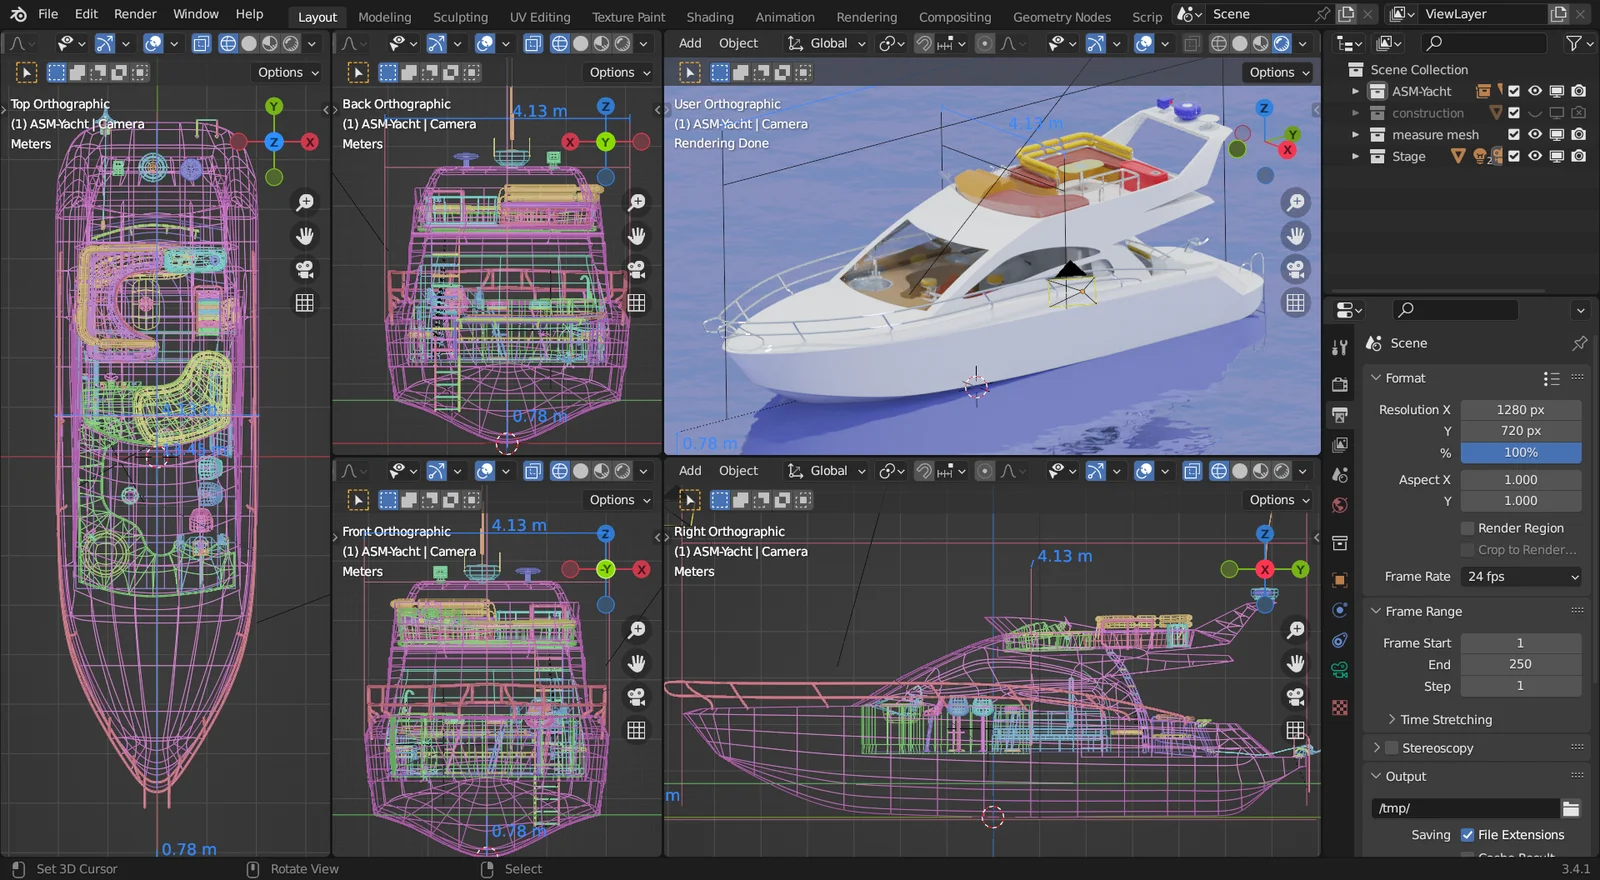
Task: Click Options button in Right Orthographic viewport
Action: pyautogui.click(x=1279, y=500)
